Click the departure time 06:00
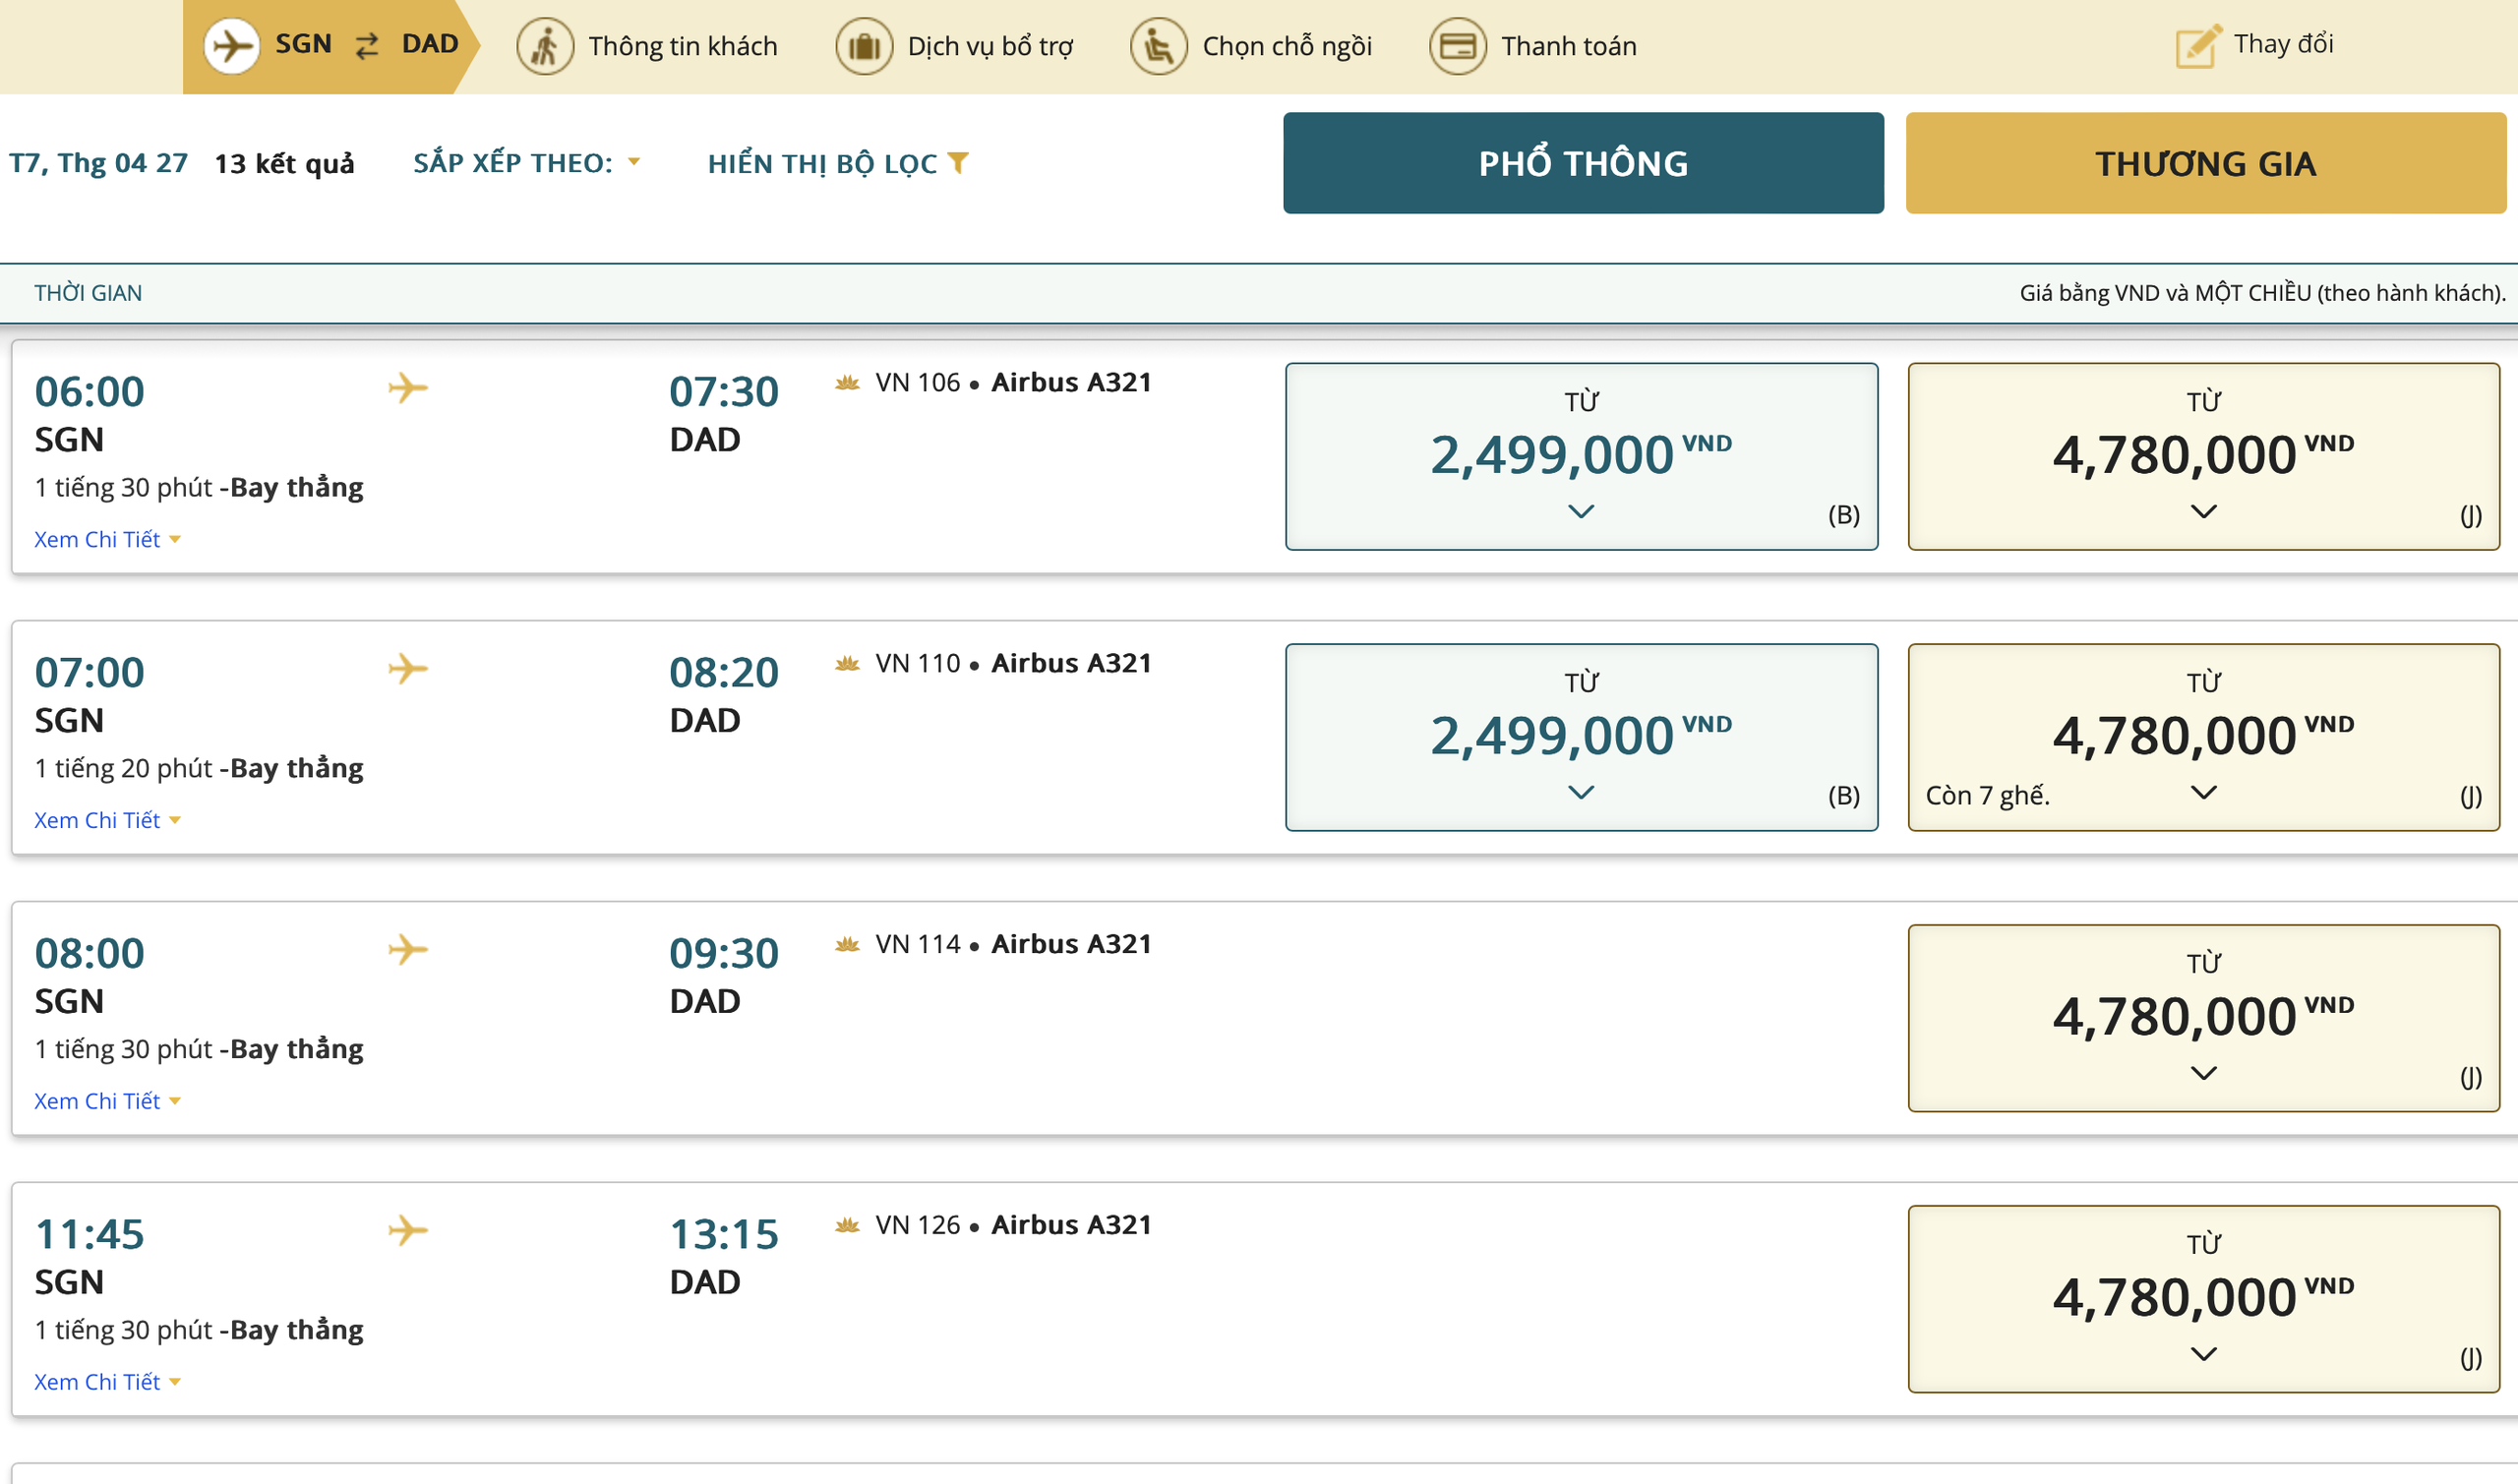2518x1484 pixels. [x=89, y=391]
